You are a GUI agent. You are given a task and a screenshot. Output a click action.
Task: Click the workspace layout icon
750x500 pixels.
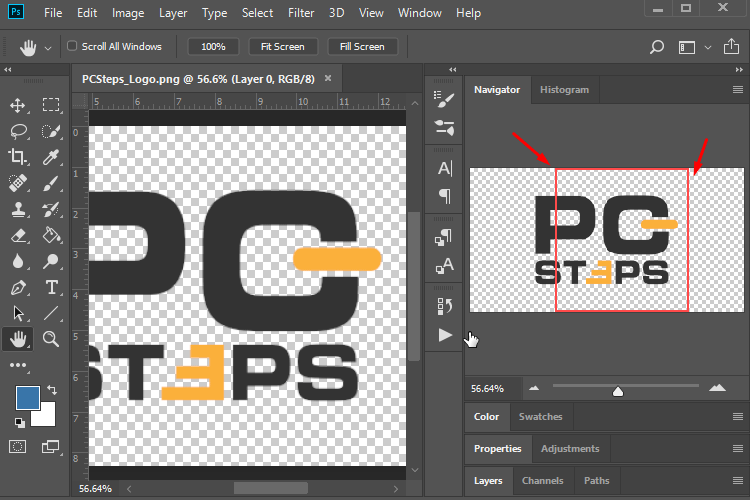[687, 47]
